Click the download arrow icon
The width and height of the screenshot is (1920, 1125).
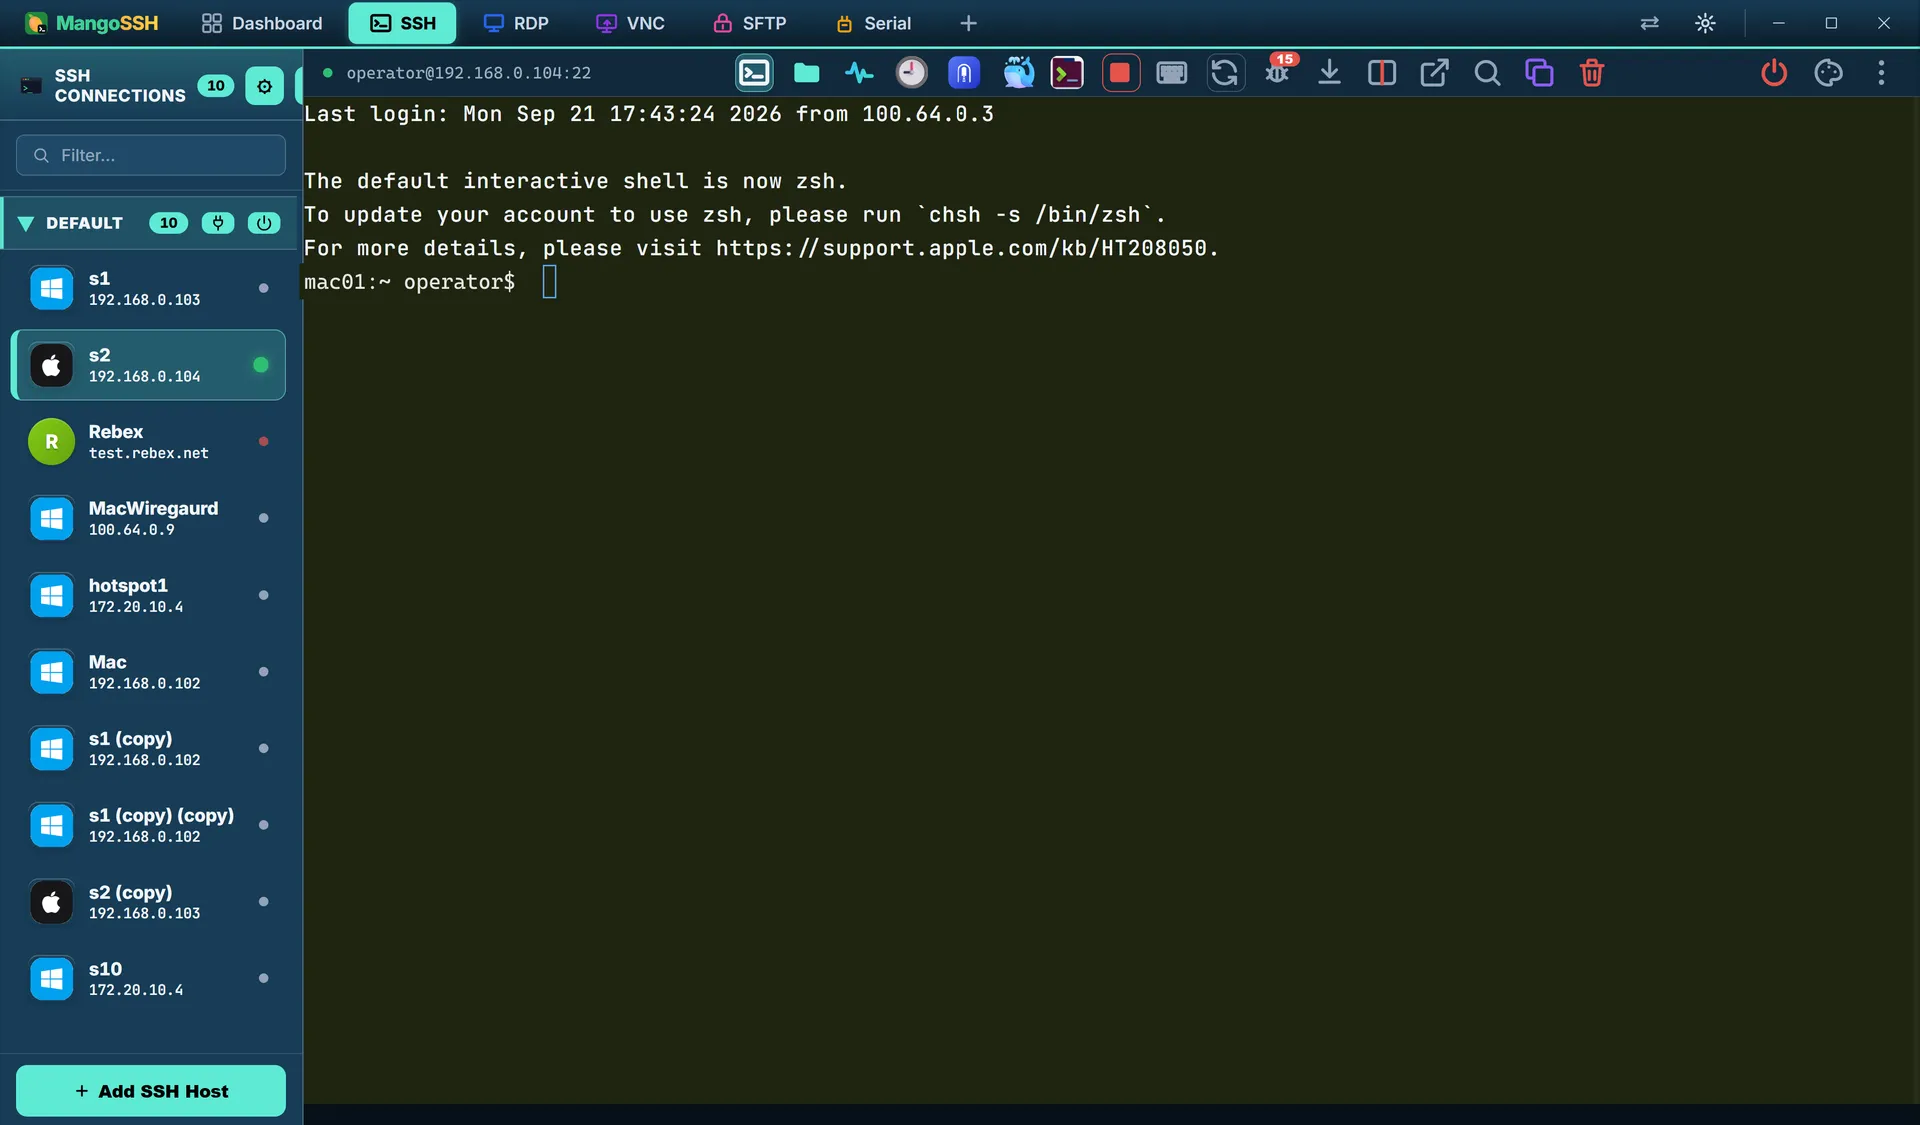1329,73
